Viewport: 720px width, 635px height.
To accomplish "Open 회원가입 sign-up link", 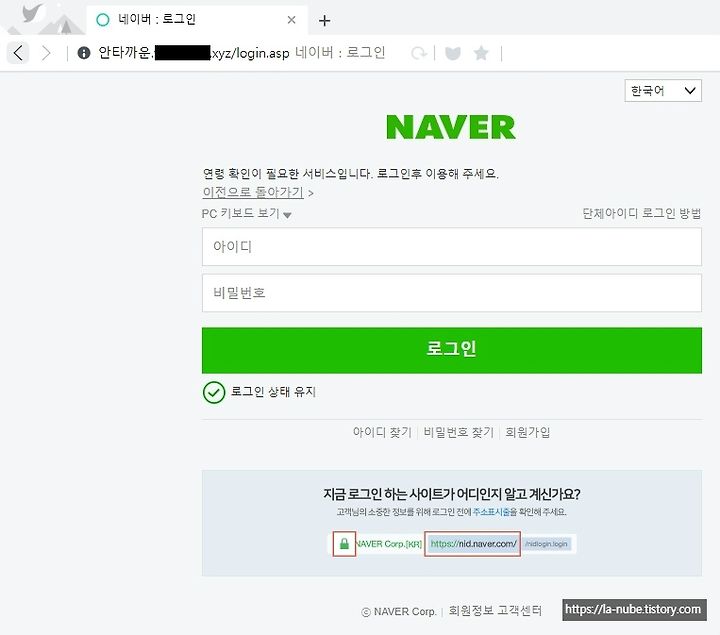I will [528, 432].
